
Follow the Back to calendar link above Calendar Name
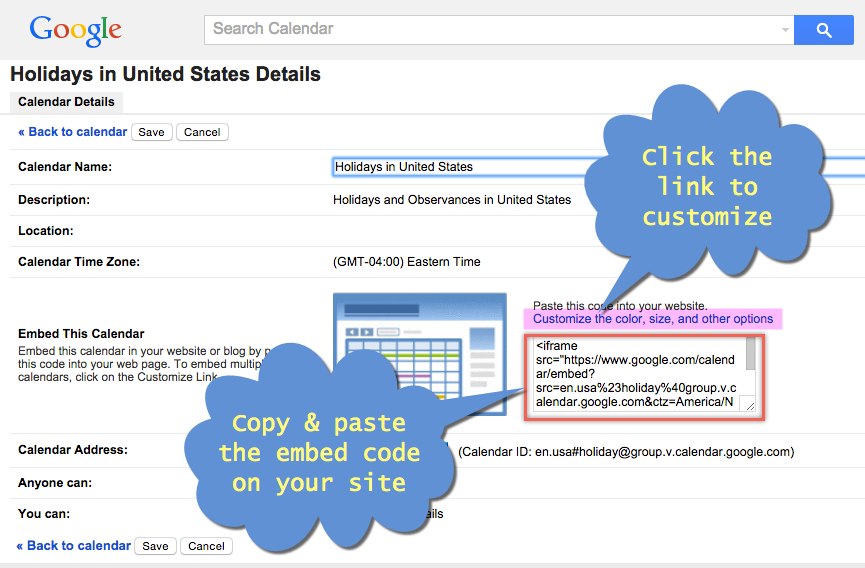pyautogui.click(x=73, y=132)
